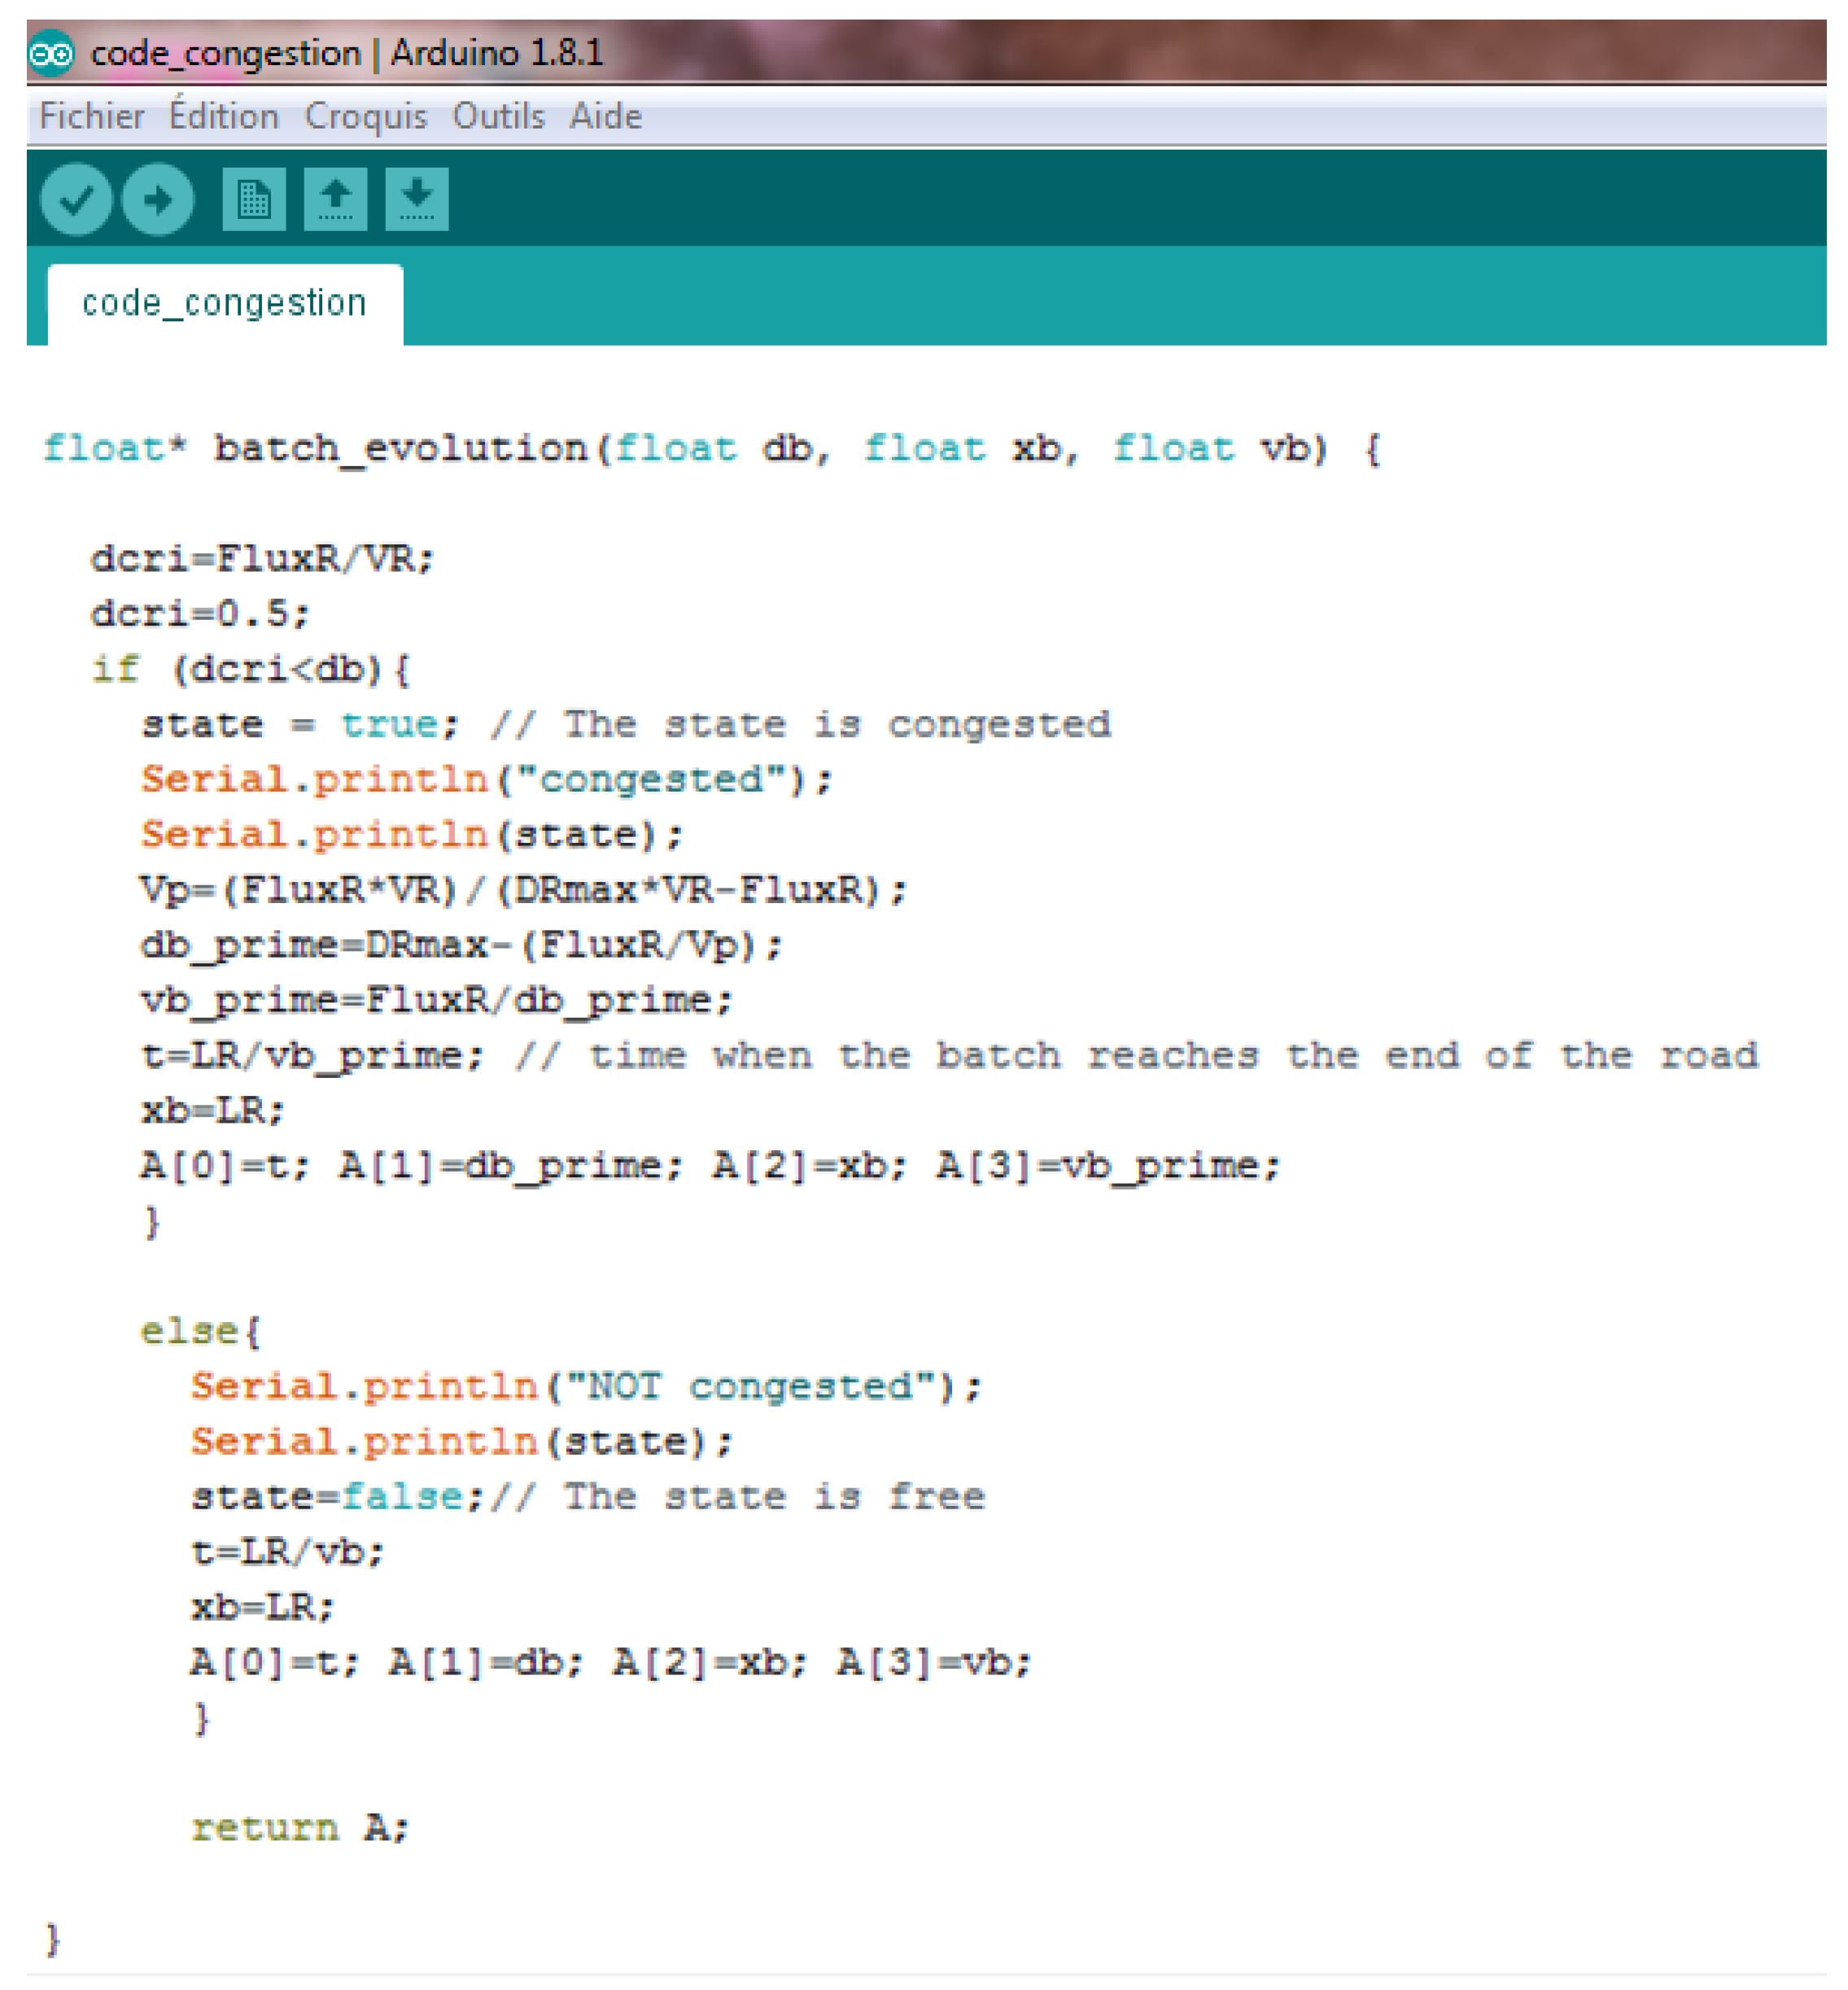Click the window title code_congestion | Arduino 1.8.1
1848x1990 pixels.
[x=347, y=53]
